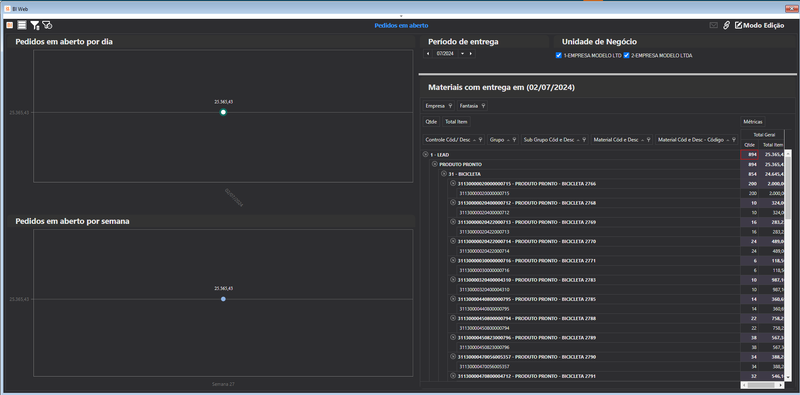Screen dimensions: 800x395
Task: Go to the next delivery period
Action: point(470,53)
